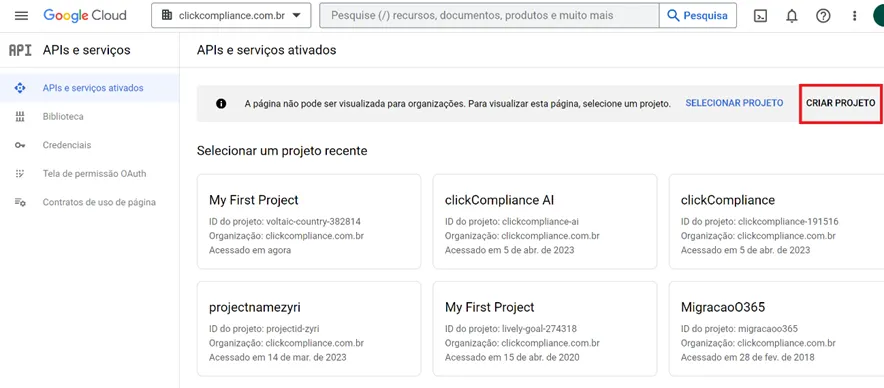Choose the projectnamezyri project card

click(309, 329)
